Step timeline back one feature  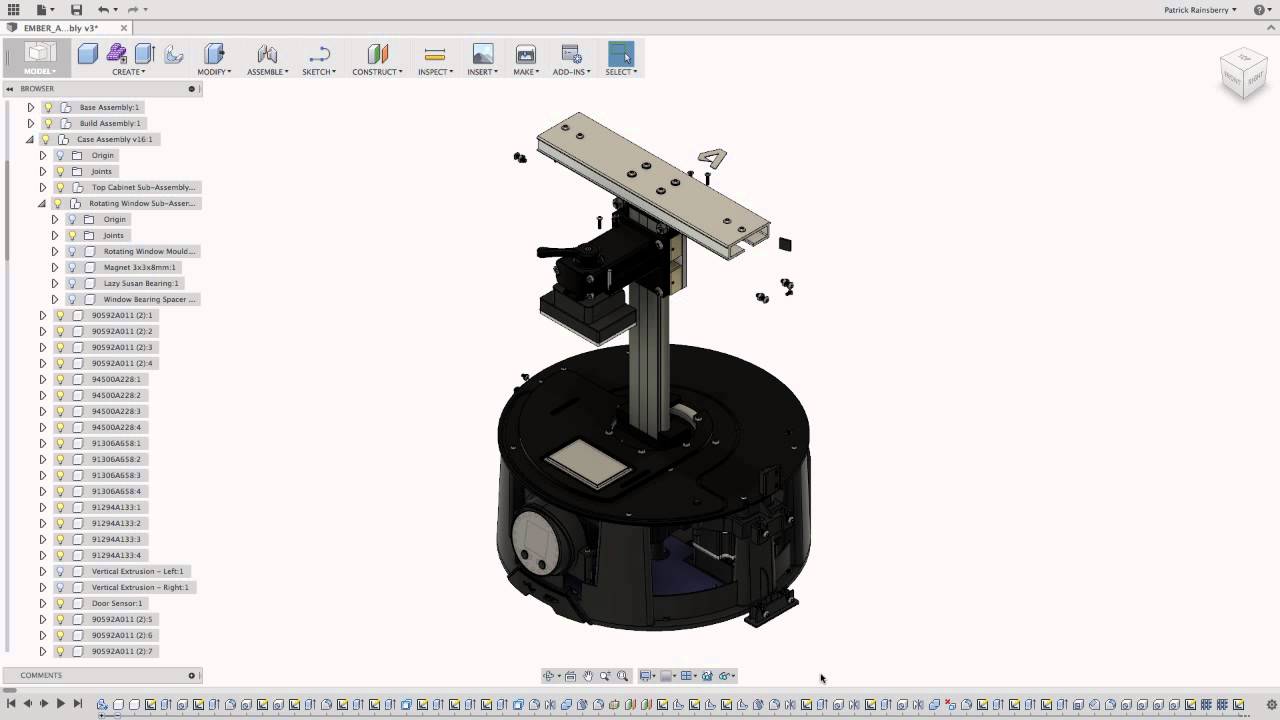click(x=27, y=704)
